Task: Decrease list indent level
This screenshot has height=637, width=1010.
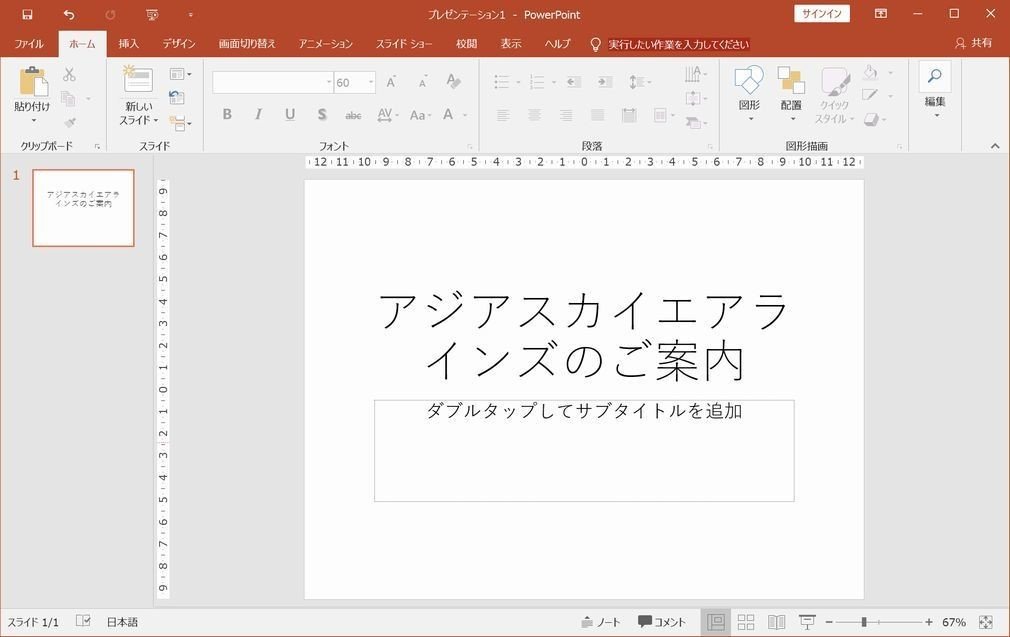Action: click(x=573, y=82)
